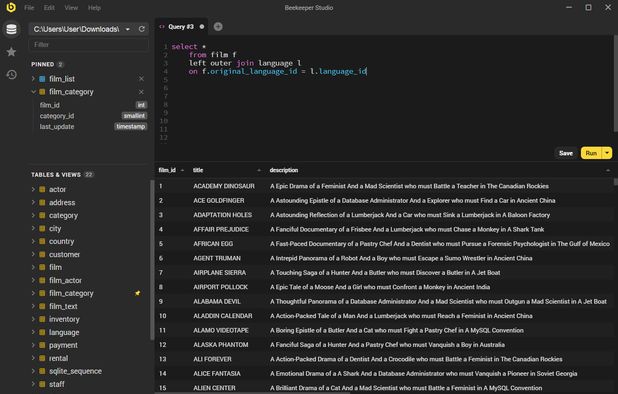Add a new query tab
The width and height of the screenshot is (618, 394).
coord(218,26)
